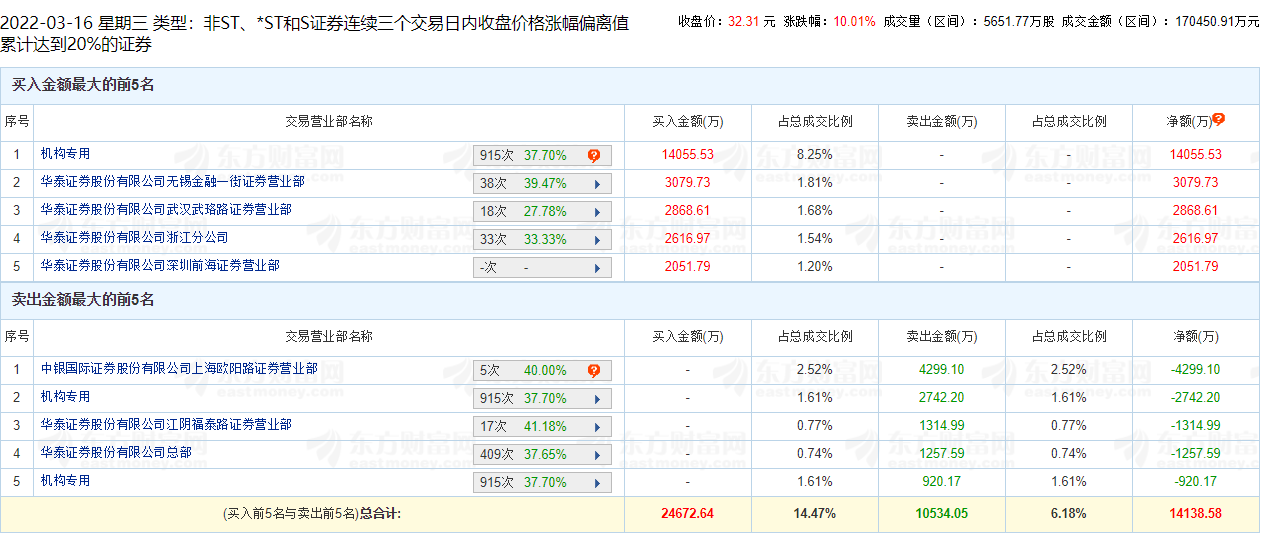Expand stats for 华泰证券总部 via arrow
Image resolution: width=1264 pixels, height=537 pixels.
[597, 455]
